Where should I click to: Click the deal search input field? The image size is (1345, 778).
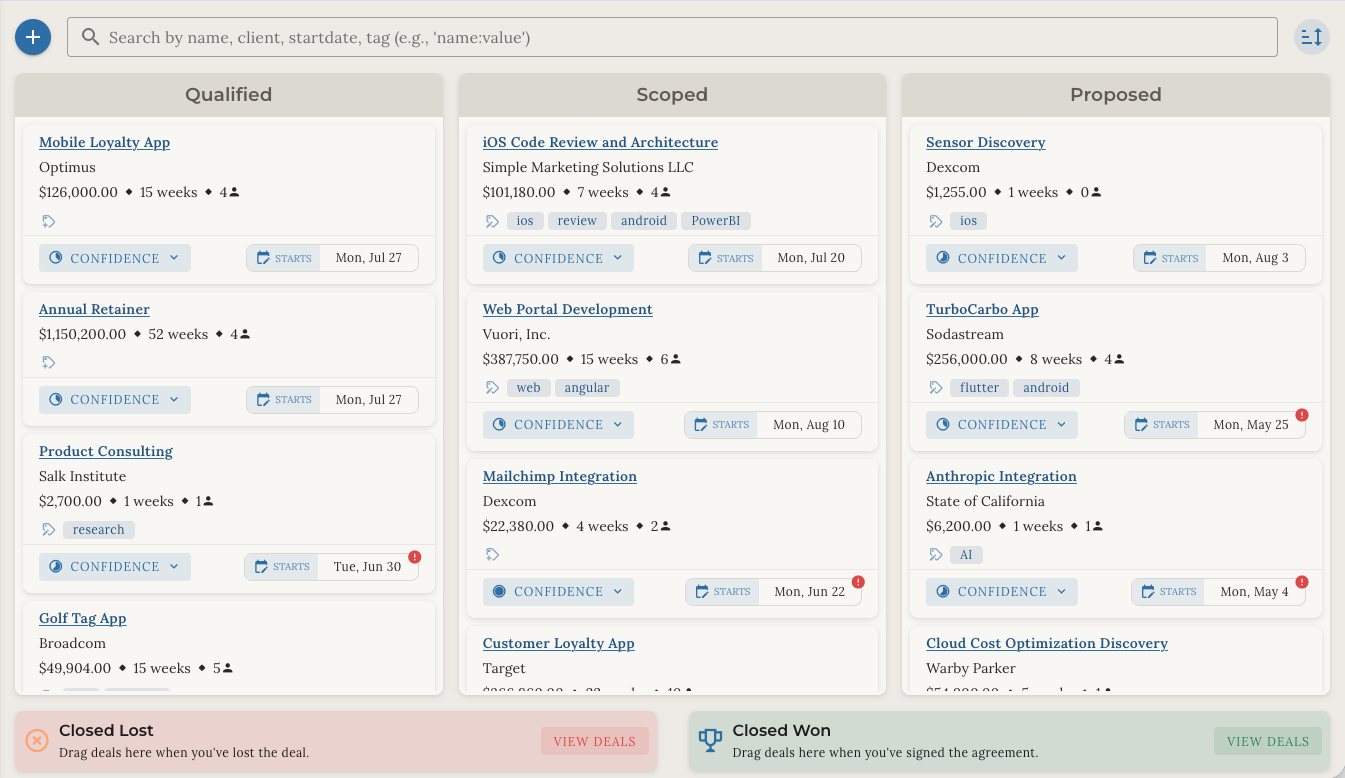click(x=672, y=37)
